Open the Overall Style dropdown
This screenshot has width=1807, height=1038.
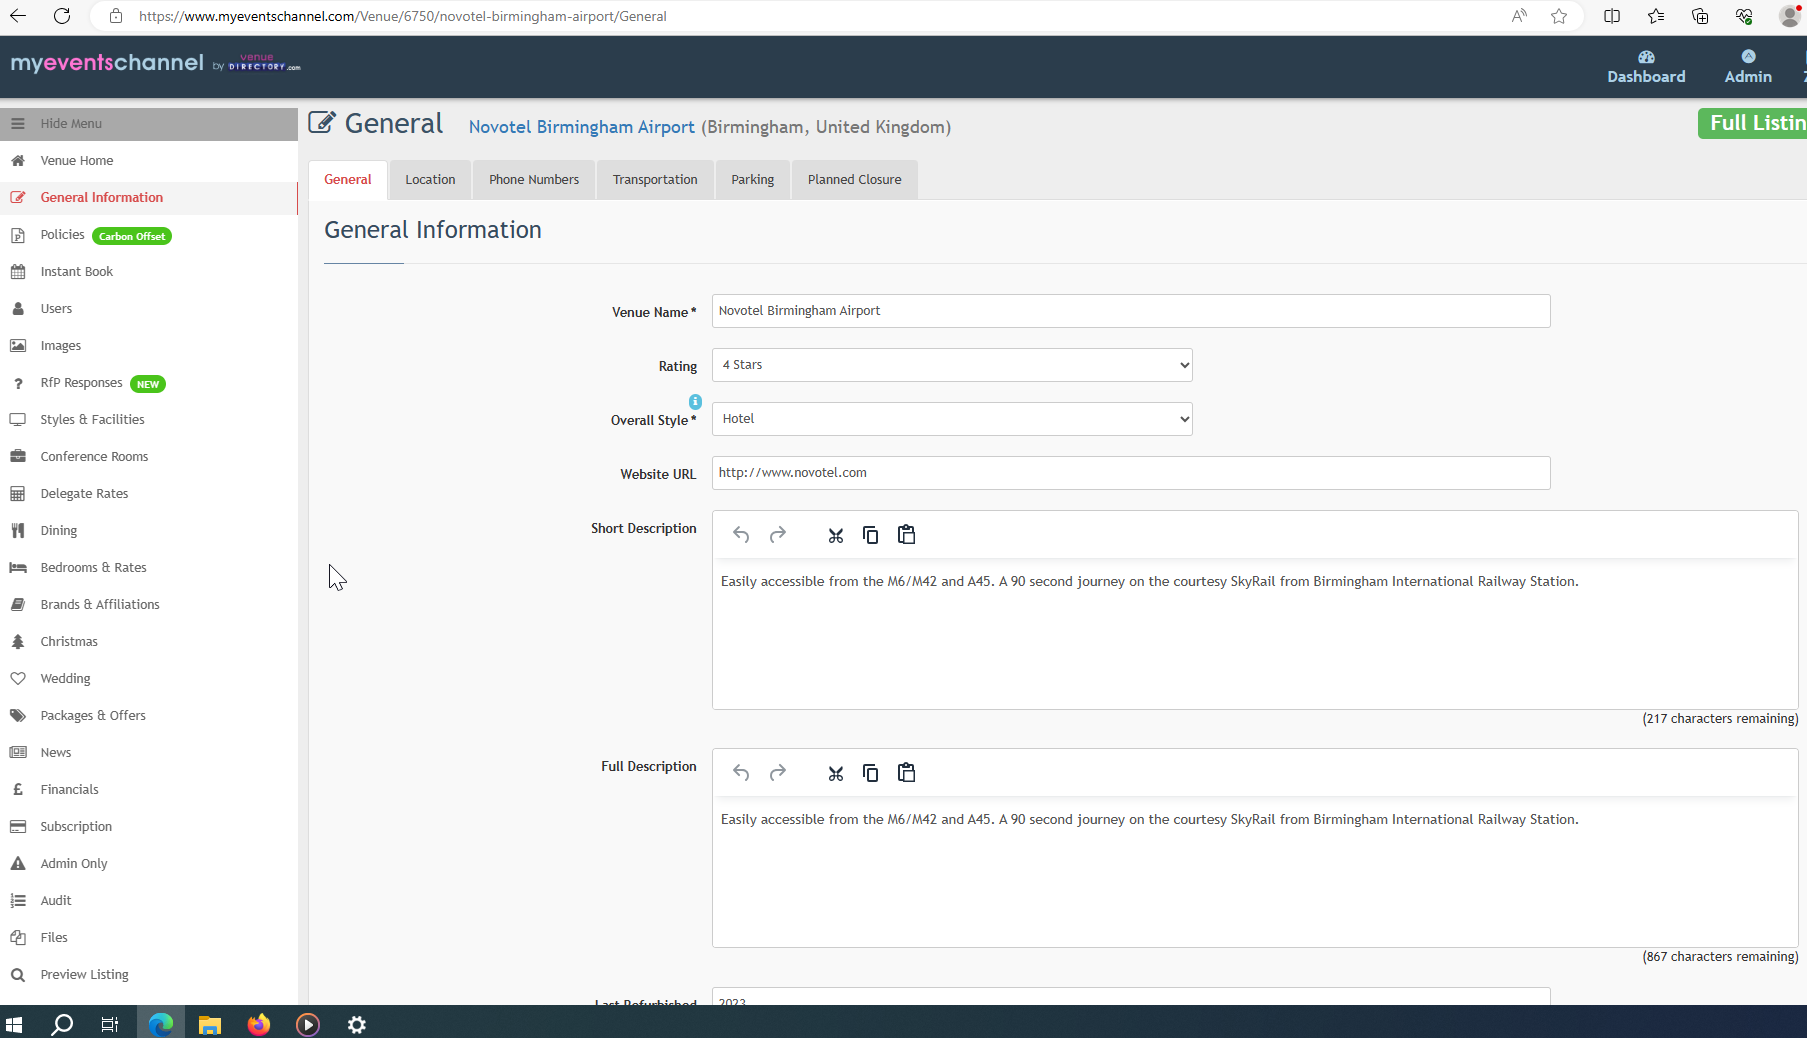pyautogui.click(x=952, y=419)
